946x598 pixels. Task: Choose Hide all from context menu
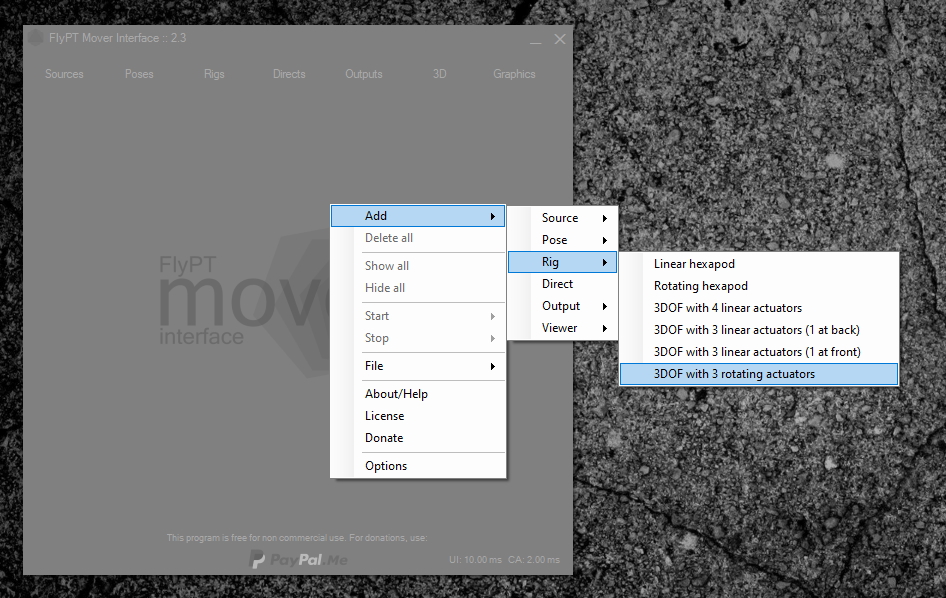pyautogui.click(x=417, y=288)
